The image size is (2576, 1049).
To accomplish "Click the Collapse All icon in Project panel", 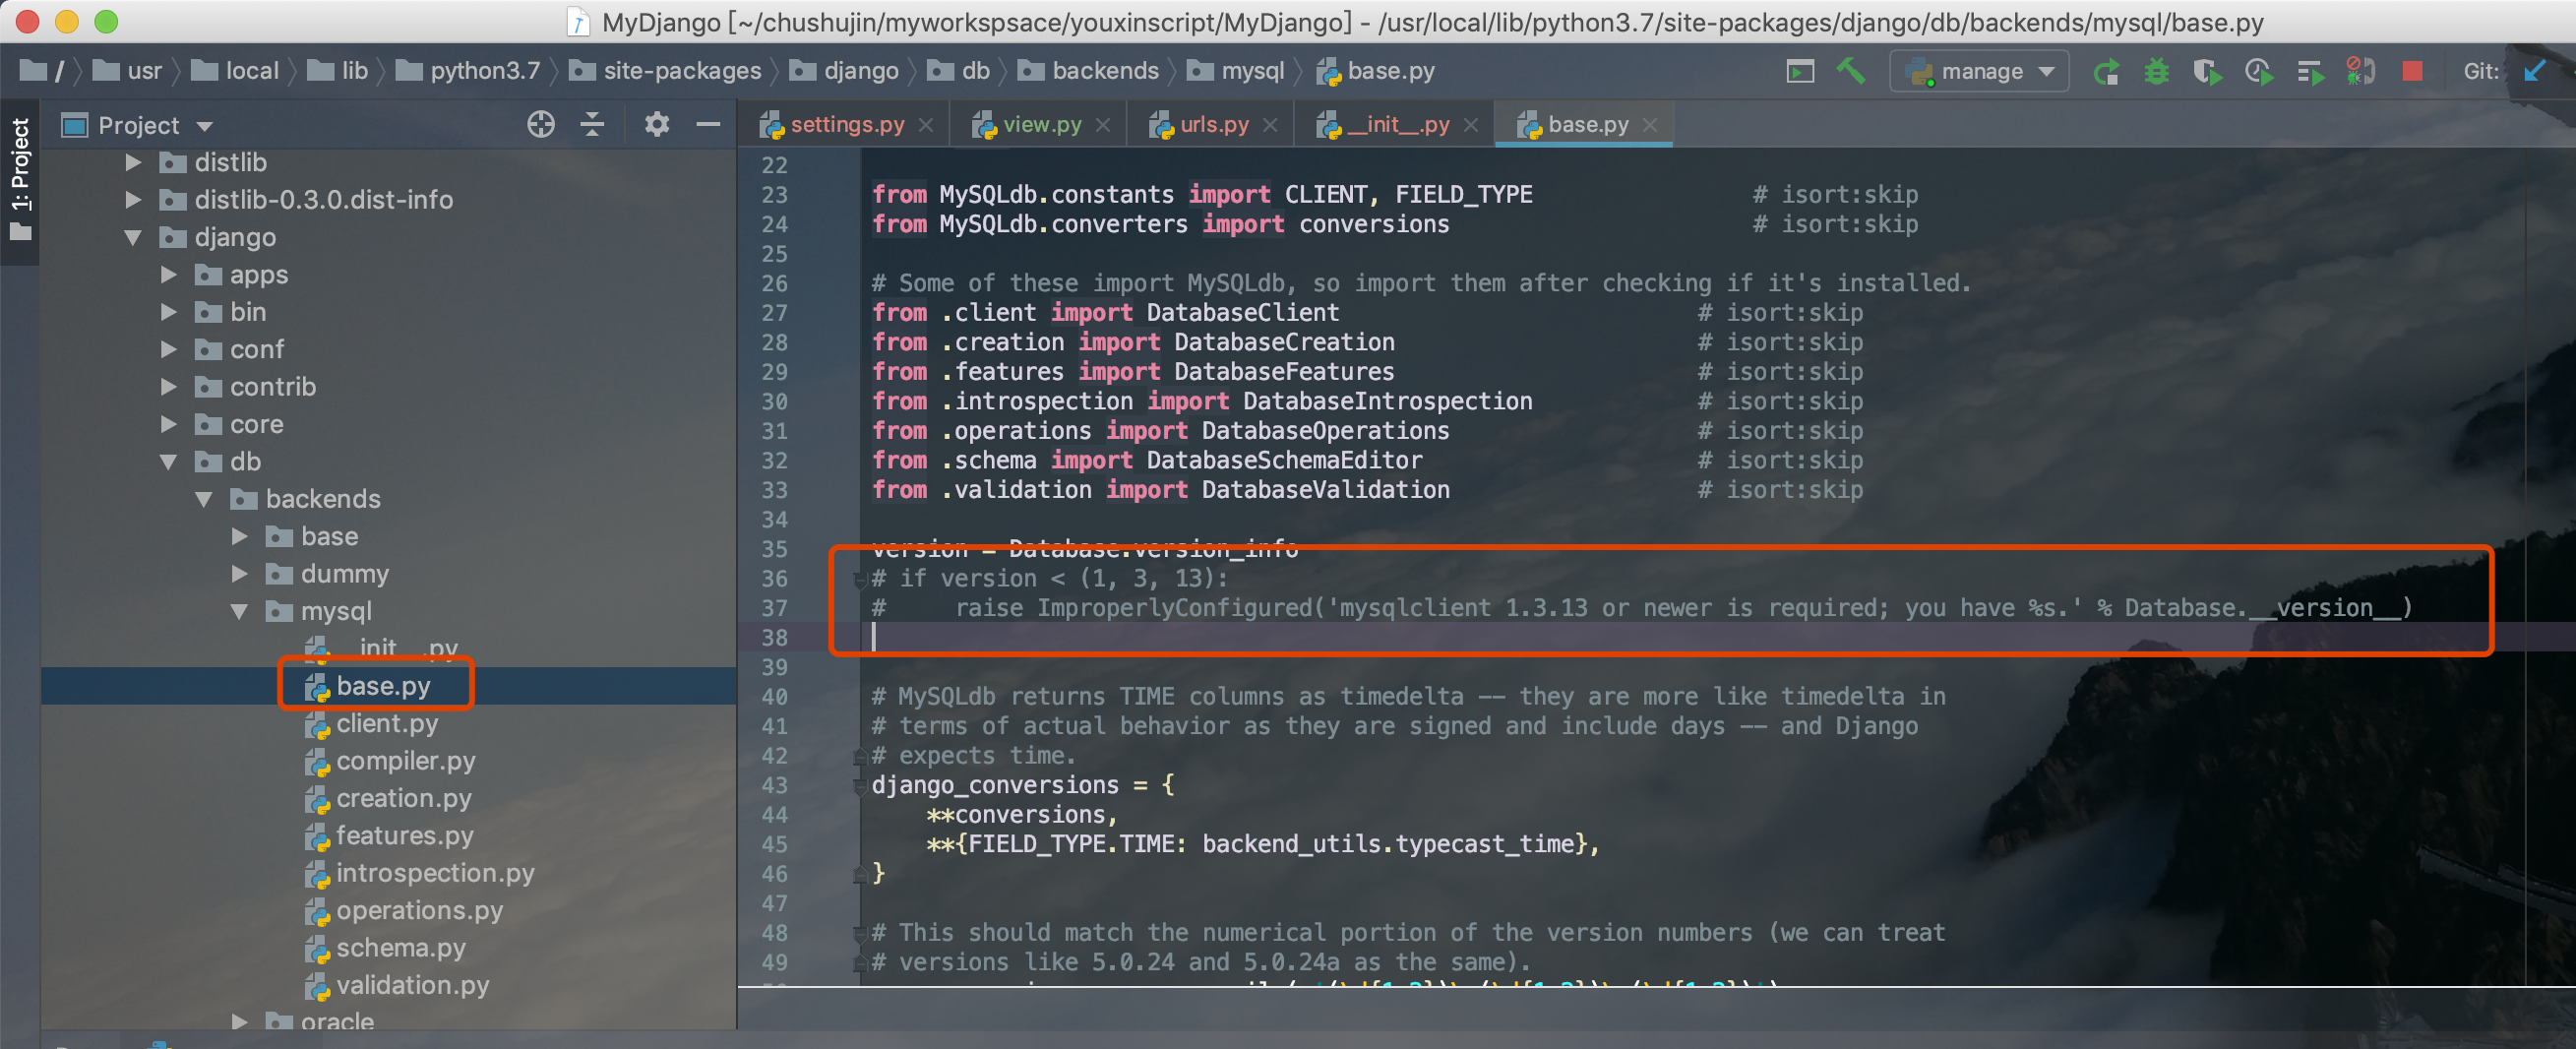I will [592, 124].
